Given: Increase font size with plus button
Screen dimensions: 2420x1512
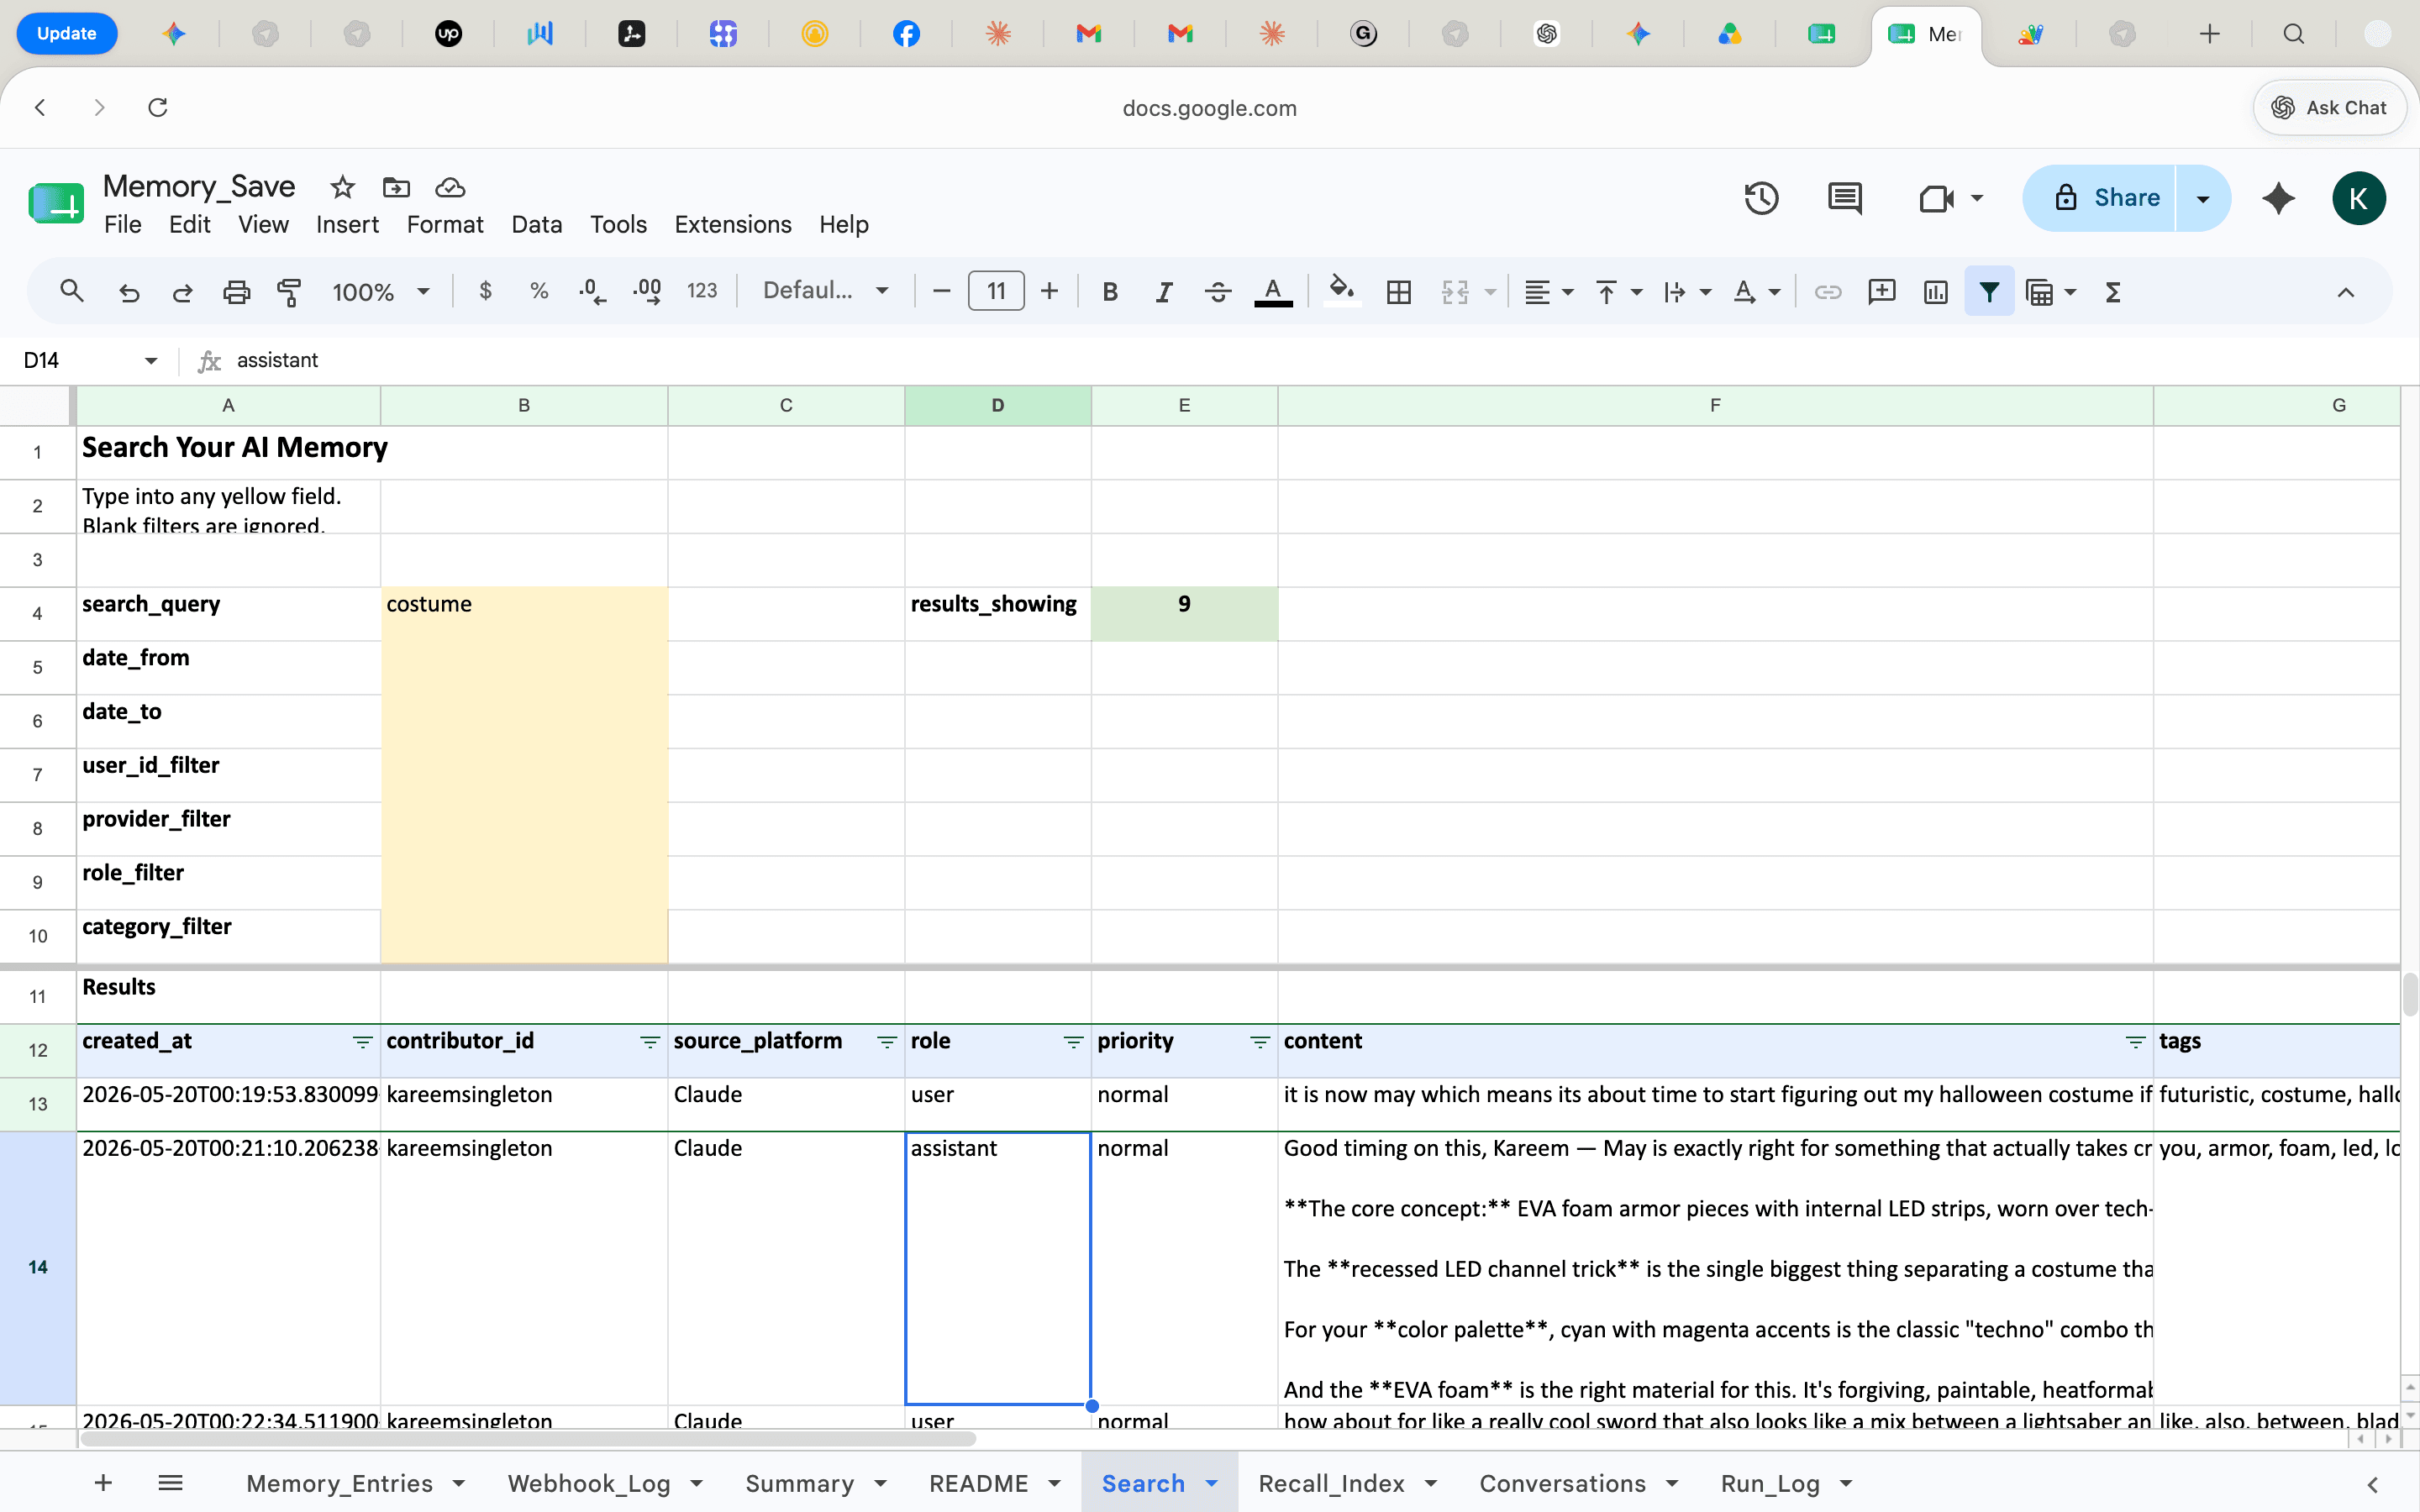Looking at the screenshot, I should click(1049, 291).
